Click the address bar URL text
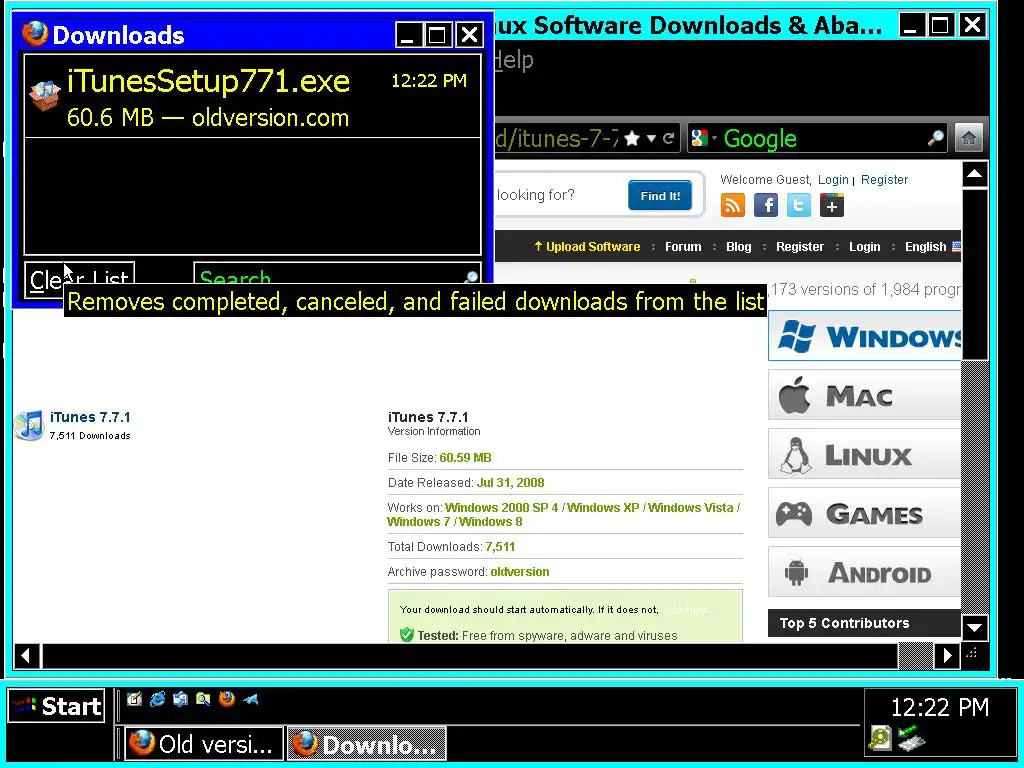Image resolution: width=1024 pixels, height=768 pixels. click(556, 138)
